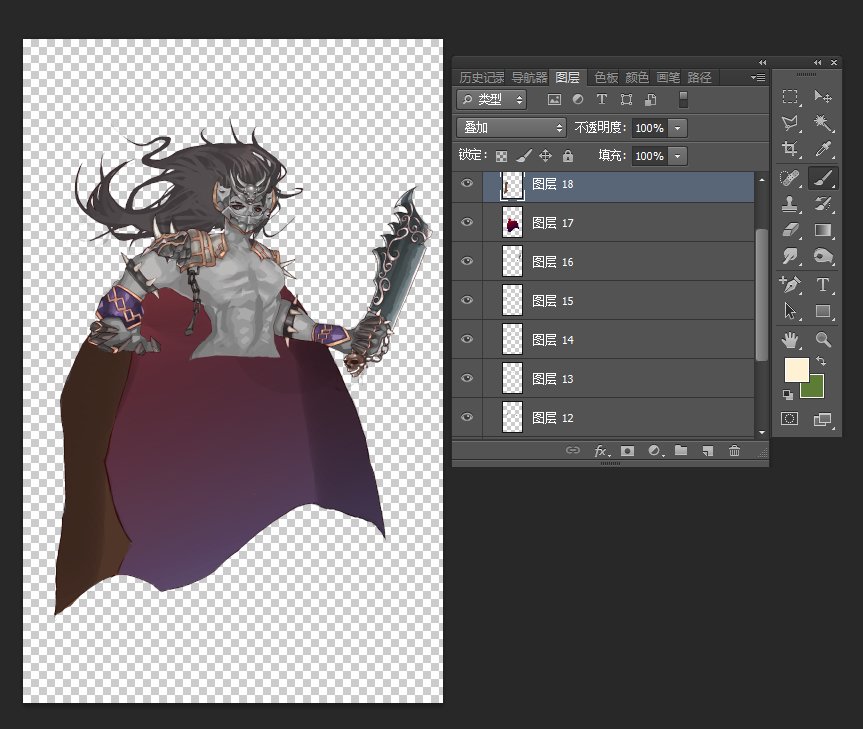Select the Smudge tool

(790, 255)
